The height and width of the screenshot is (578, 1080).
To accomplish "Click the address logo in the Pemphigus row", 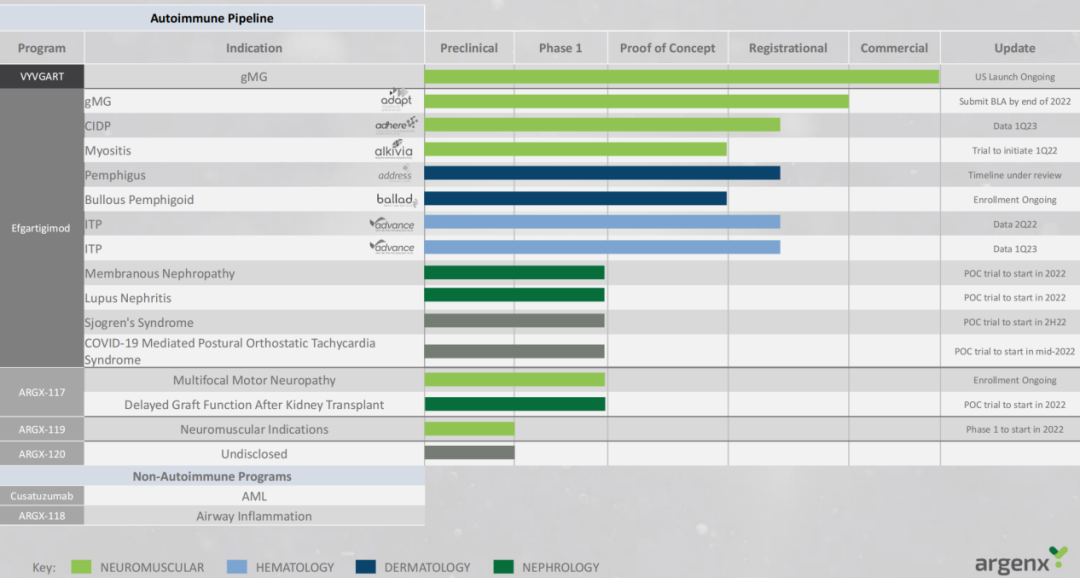I will pyautogui.click(x=394, y=174).
